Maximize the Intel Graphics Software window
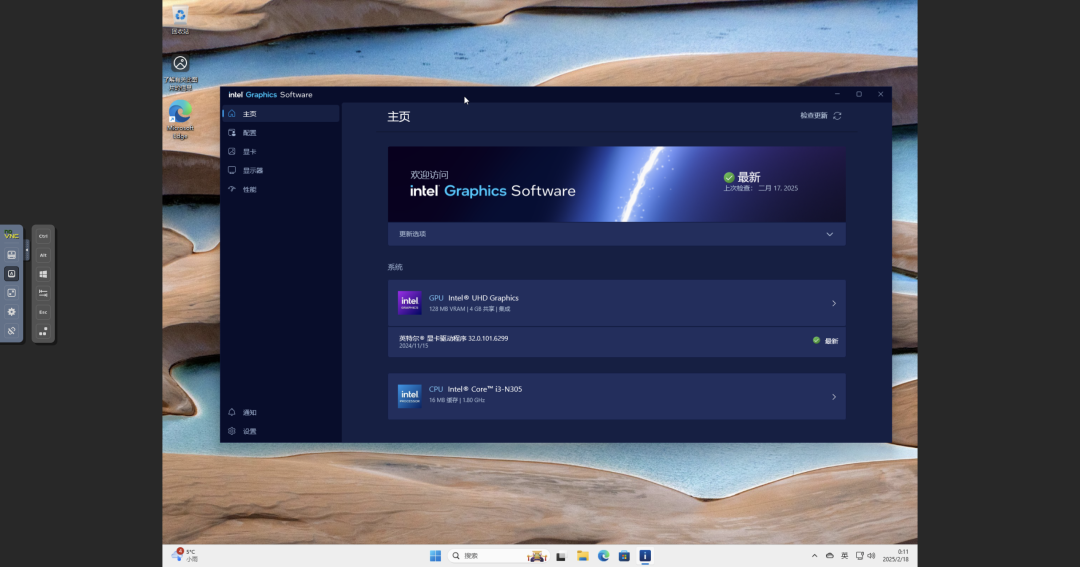Viewport: 1080px width, 567px height. click(859, 94)
